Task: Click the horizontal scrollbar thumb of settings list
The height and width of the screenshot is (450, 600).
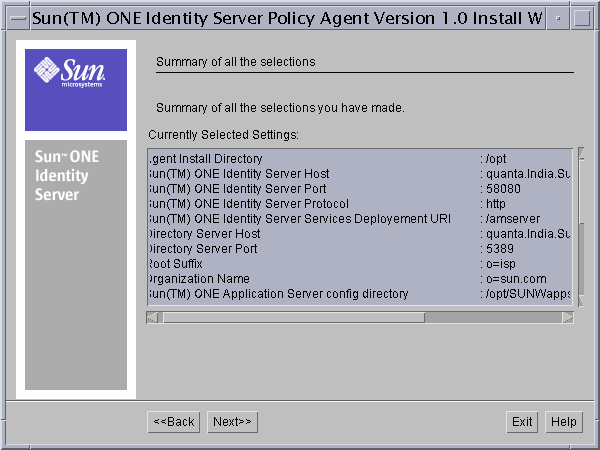Action: [x=294, y=317]
